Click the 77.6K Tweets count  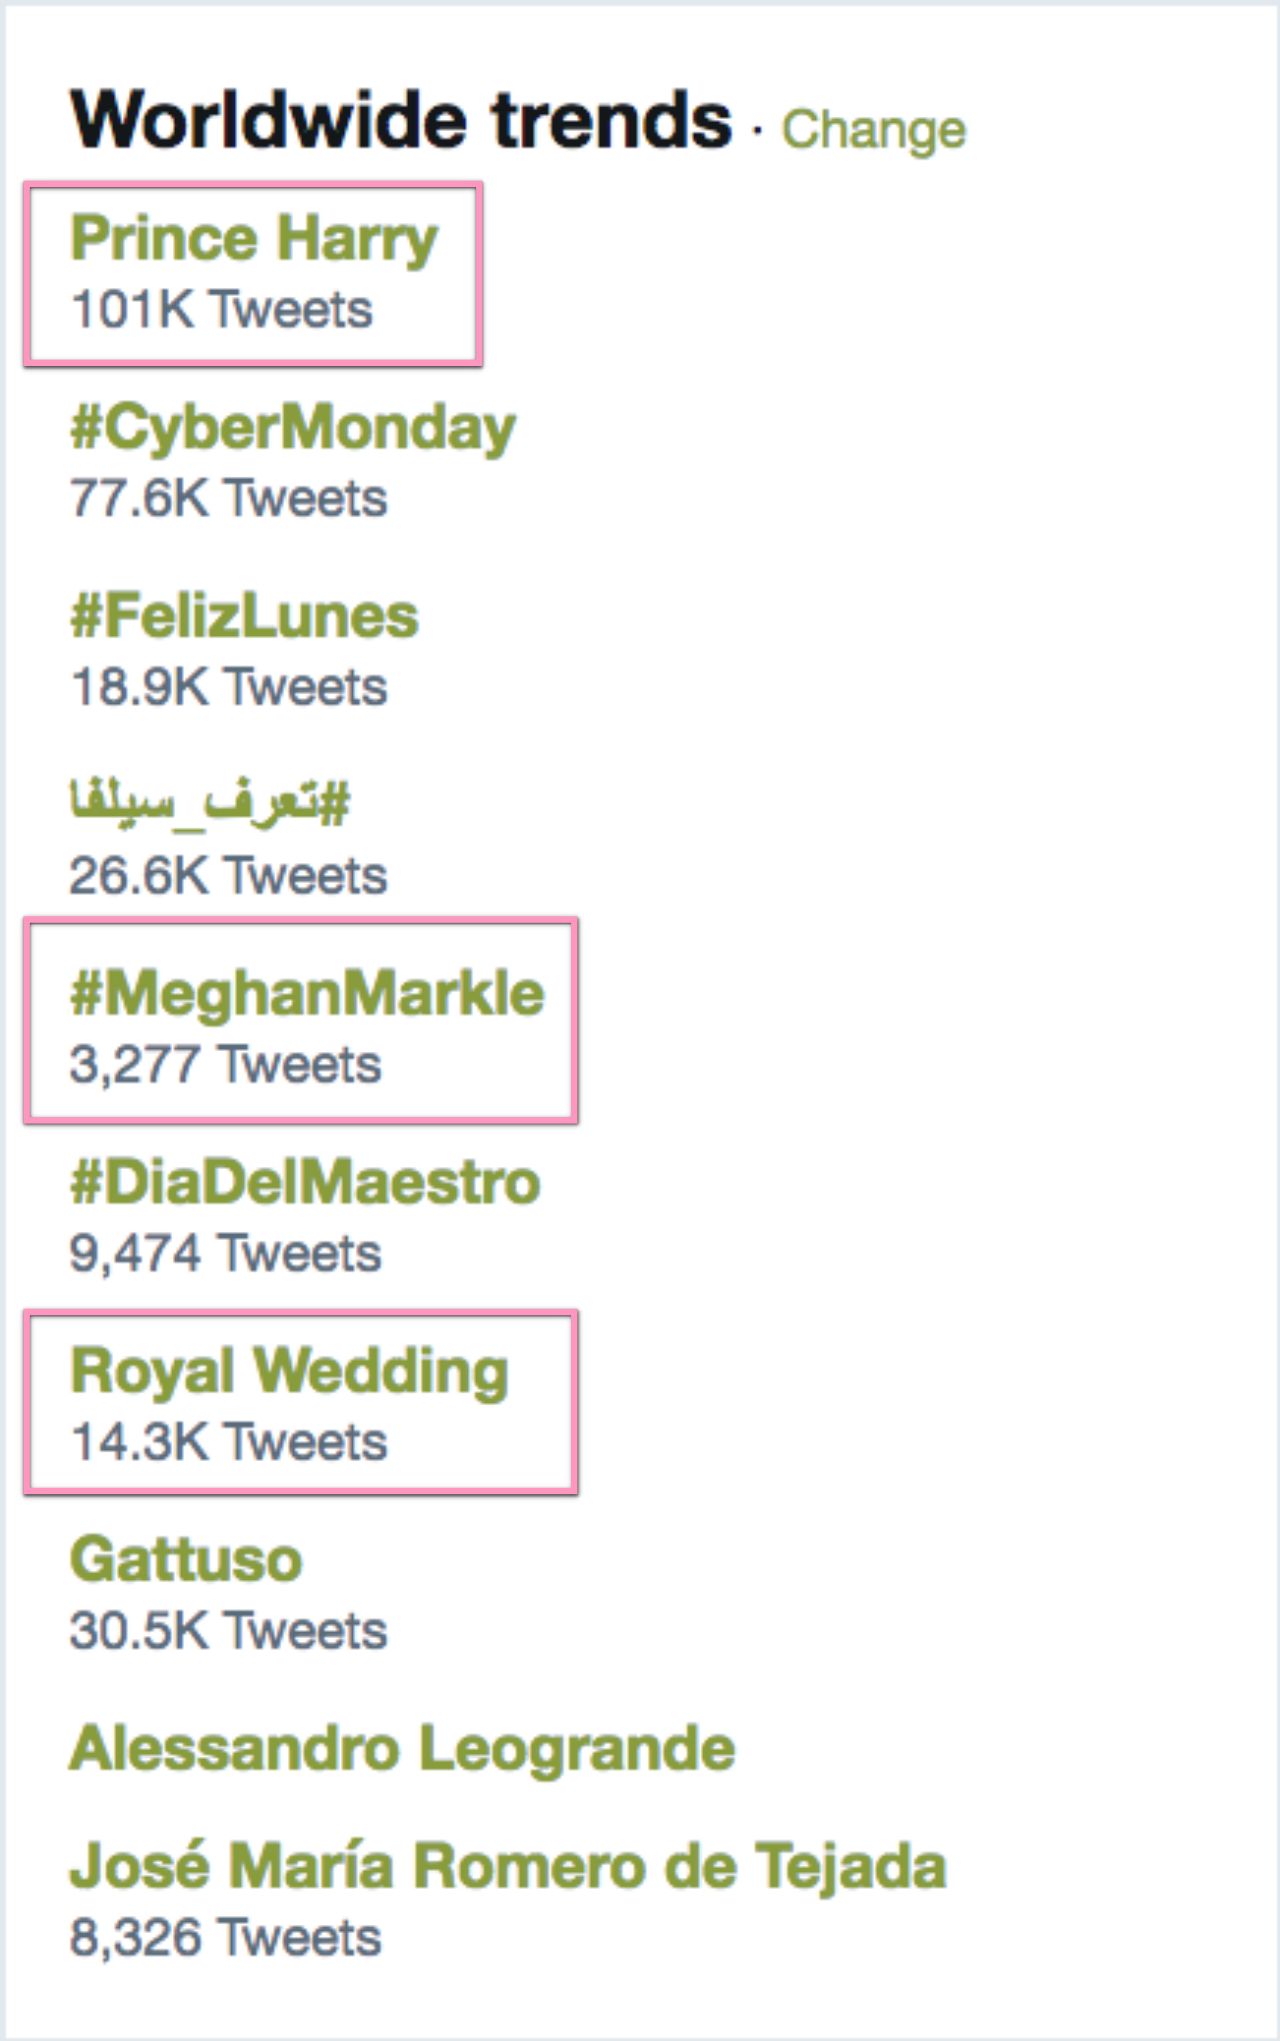[x=228, y=498]
